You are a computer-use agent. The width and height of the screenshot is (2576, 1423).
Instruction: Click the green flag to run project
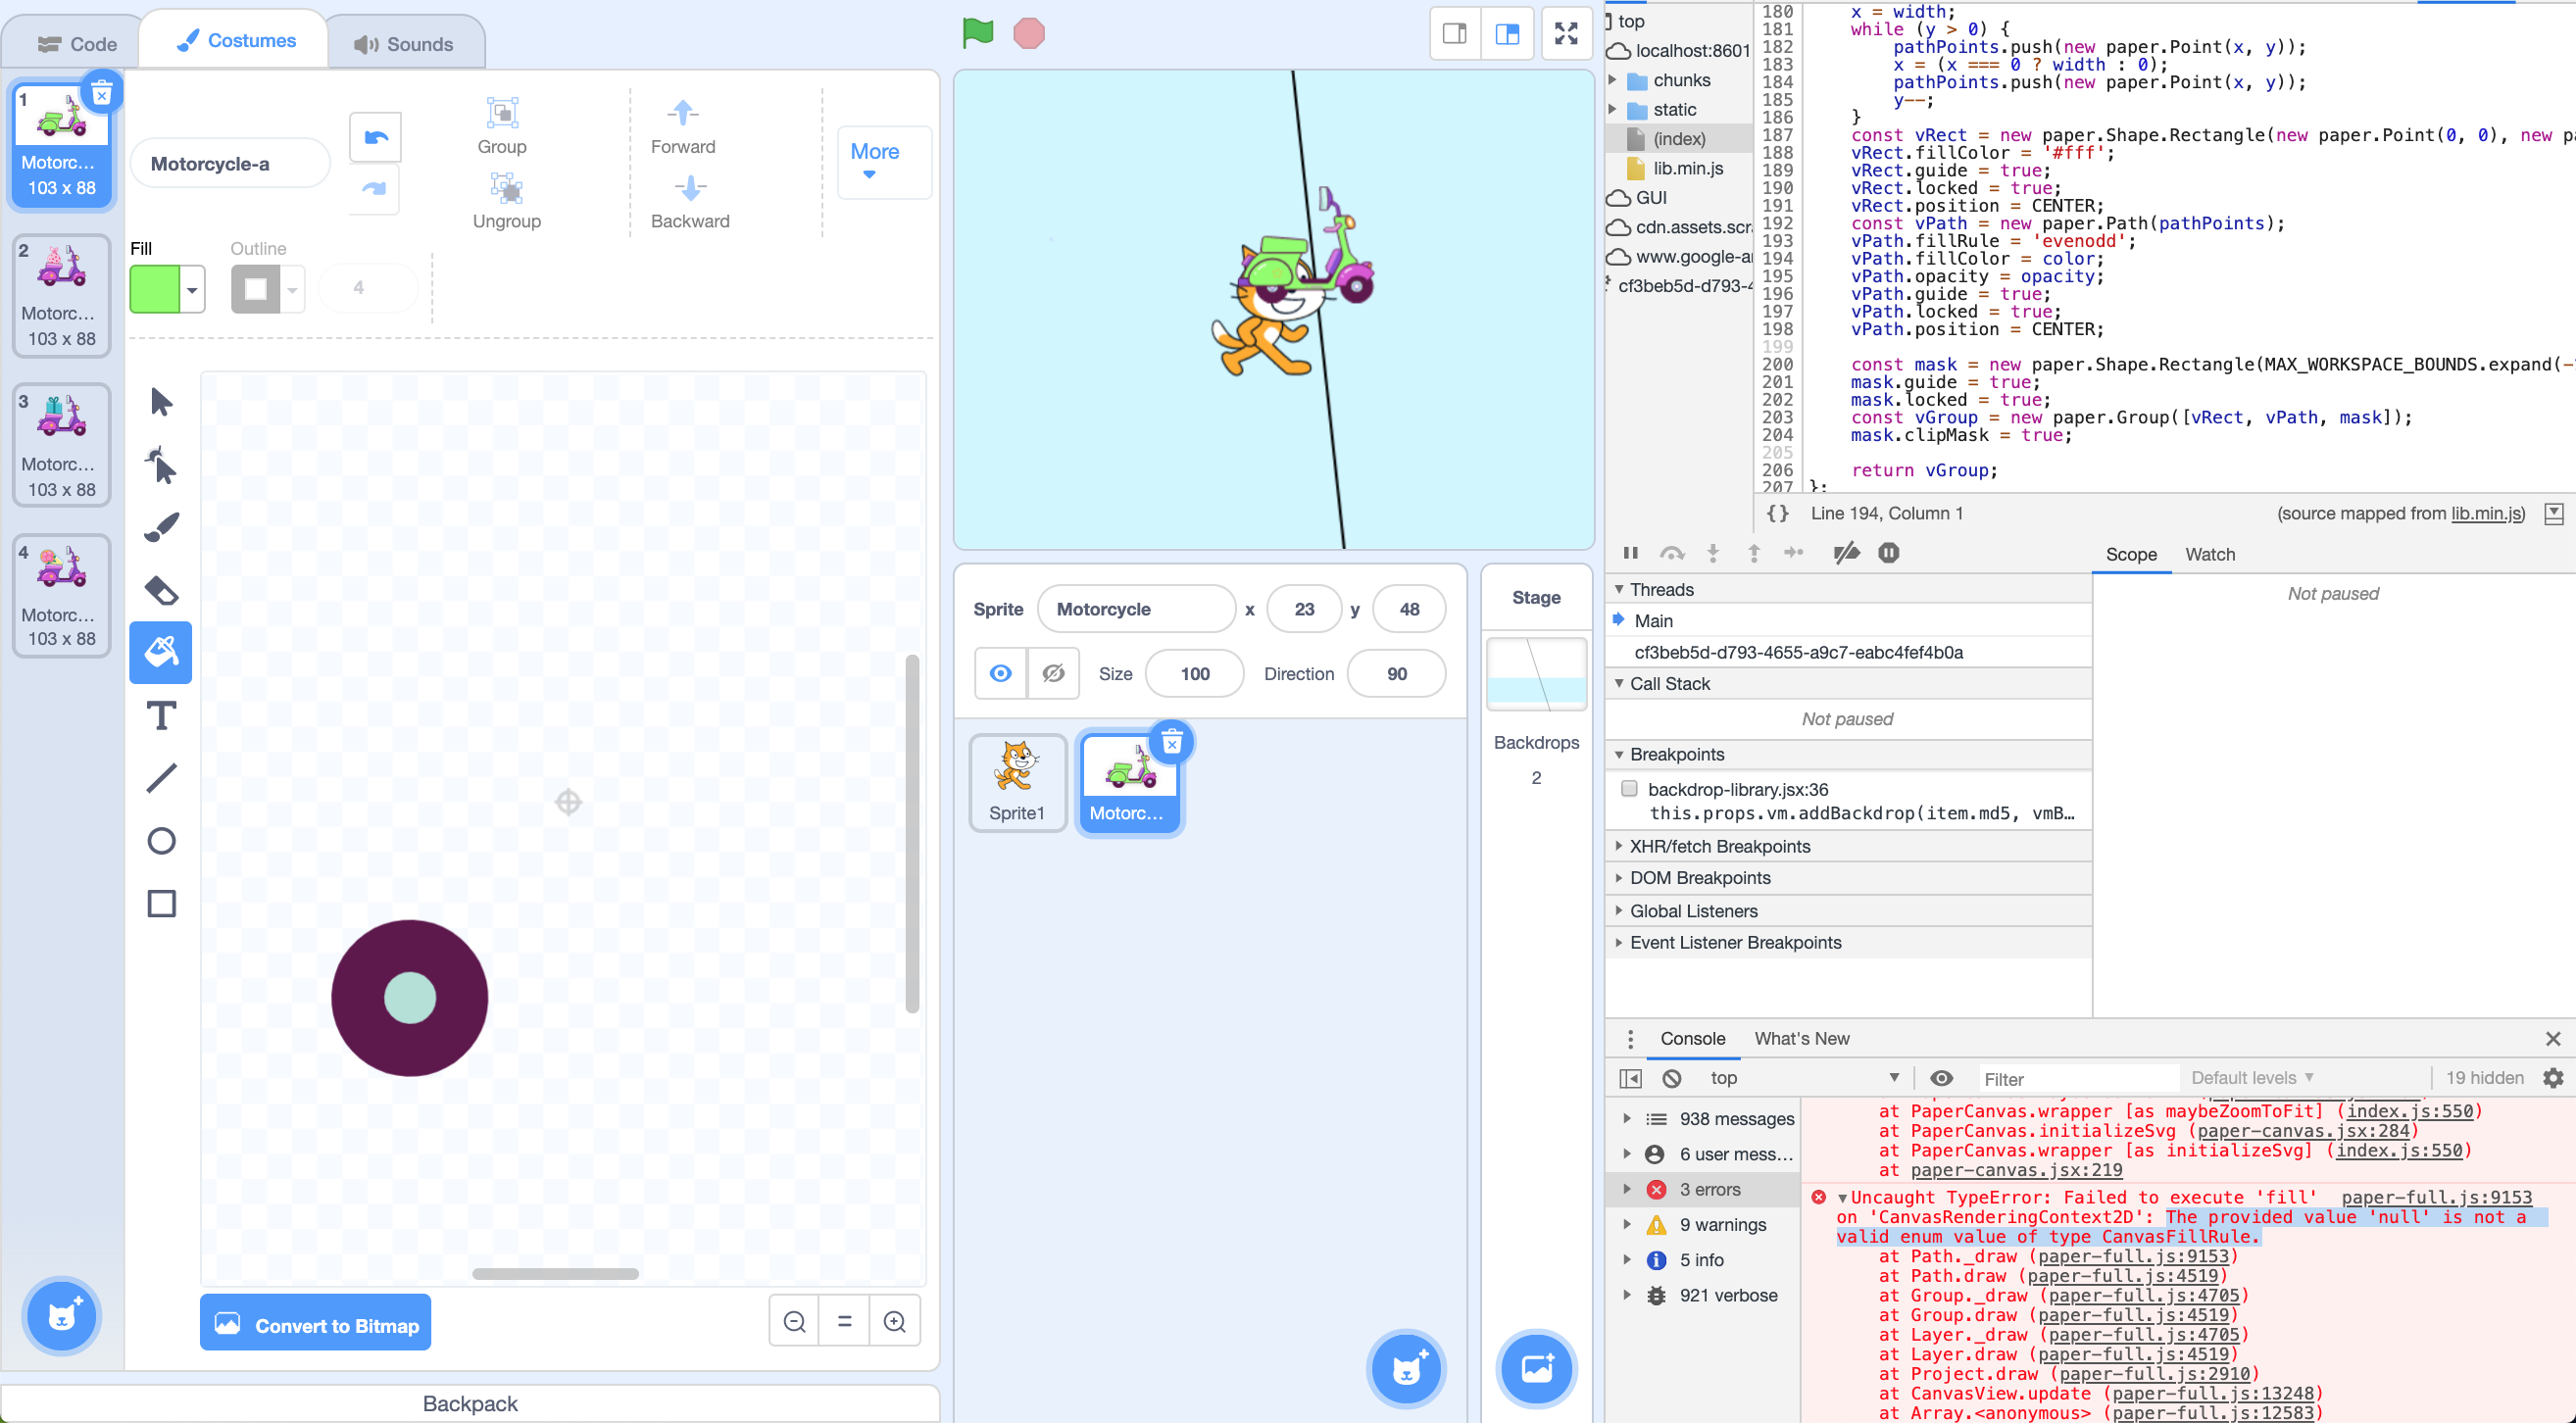pyautogui.click(x=978, y=33)
